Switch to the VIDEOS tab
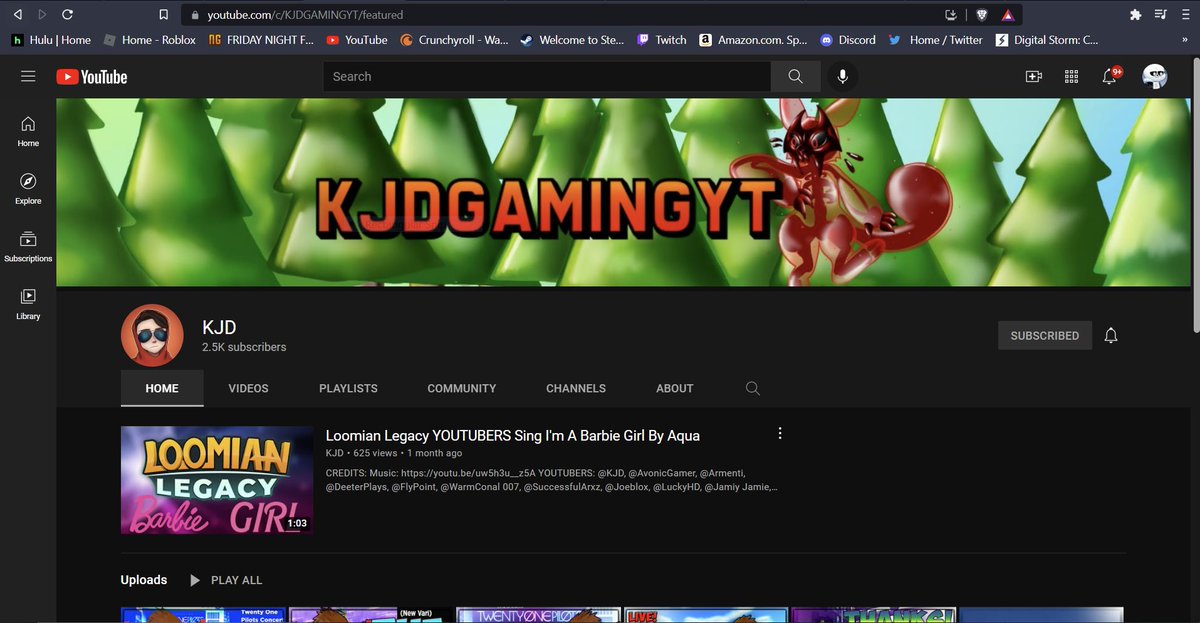The image size is (1200, 623). [248, 388]
